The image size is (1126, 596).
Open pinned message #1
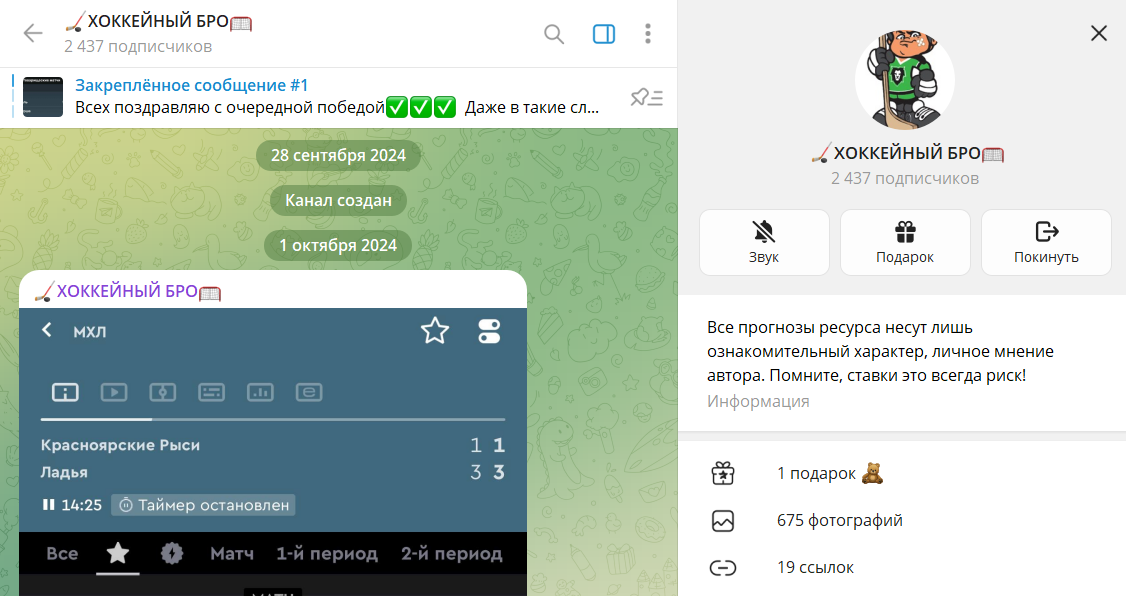click(338, 96)
